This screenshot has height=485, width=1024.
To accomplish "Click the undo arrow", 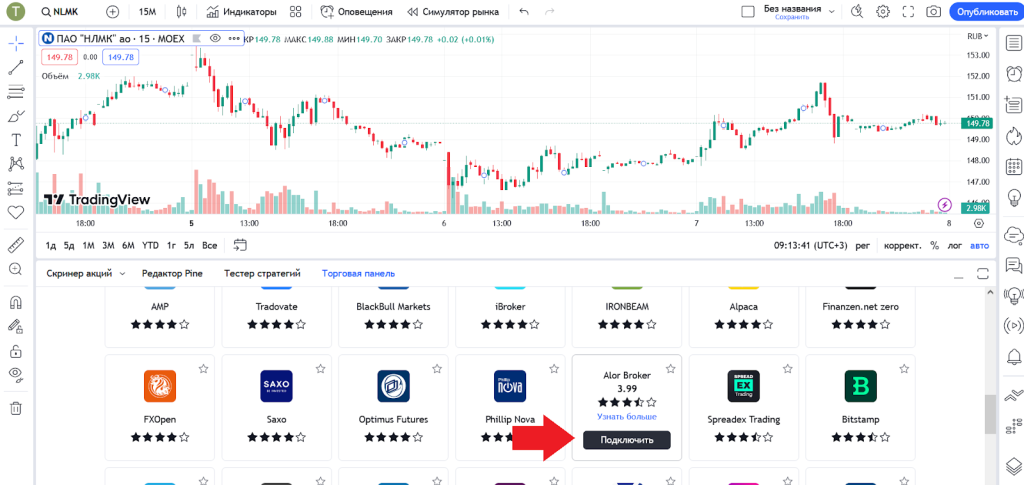I will click(x=524, y=12).
